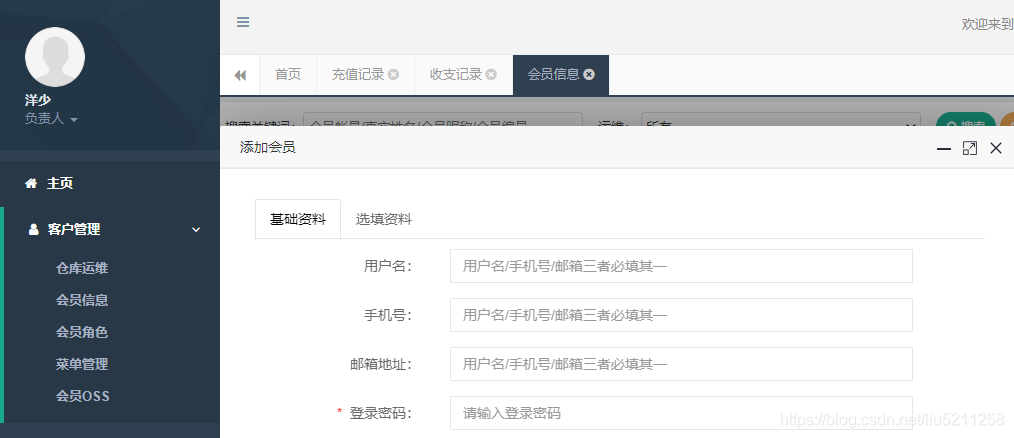Open the 首页 tab
The image size is (1014, 438).
288,75
